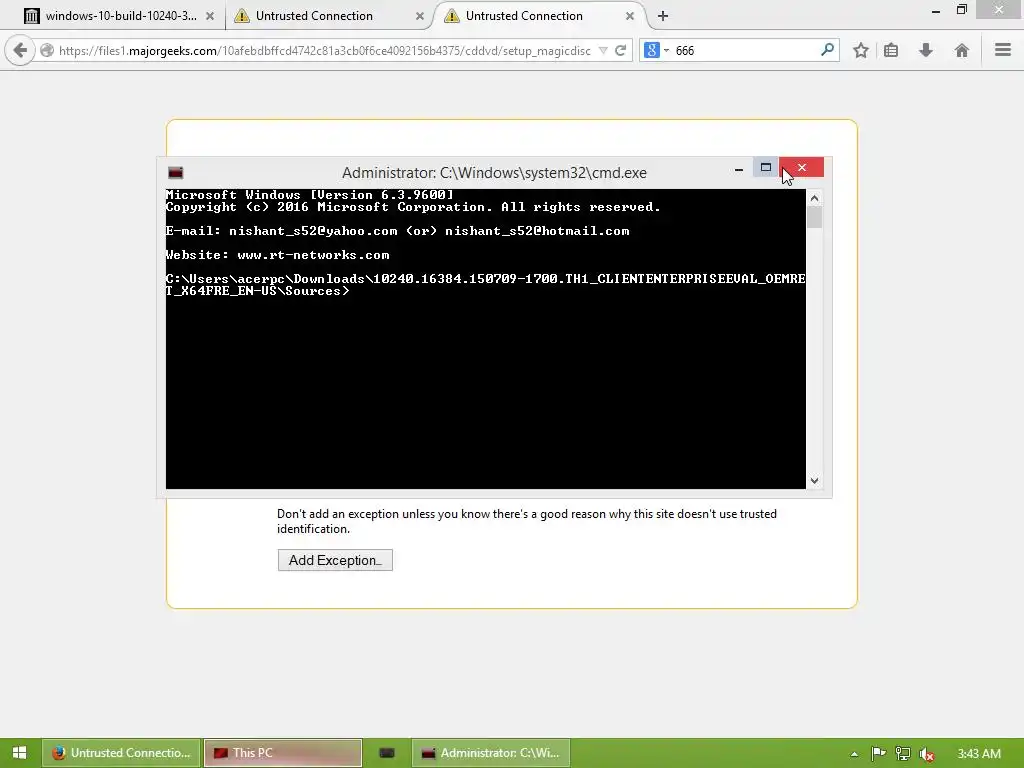Show hidden tray icons arrow
This screenshot has width=1024, height=768.
[854, 754]
